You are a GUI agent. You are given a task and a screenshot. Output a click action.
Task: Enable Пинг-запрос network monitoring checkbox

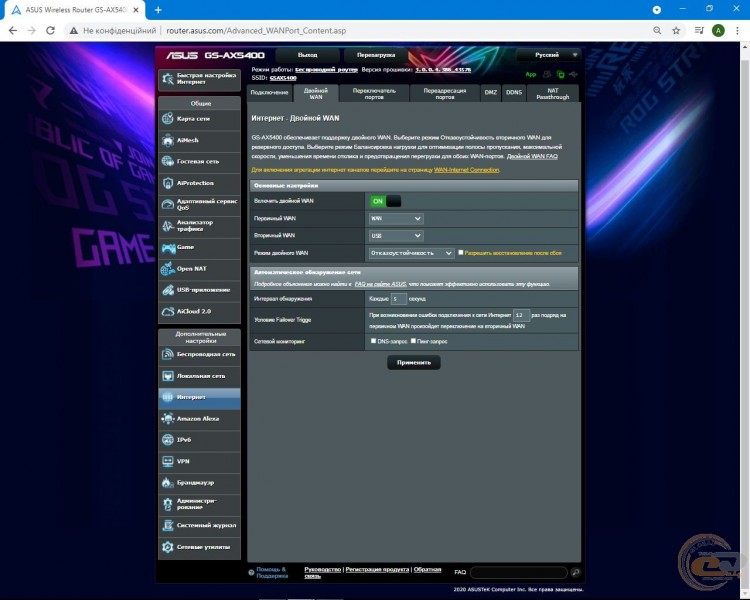(x=413, y=341)
